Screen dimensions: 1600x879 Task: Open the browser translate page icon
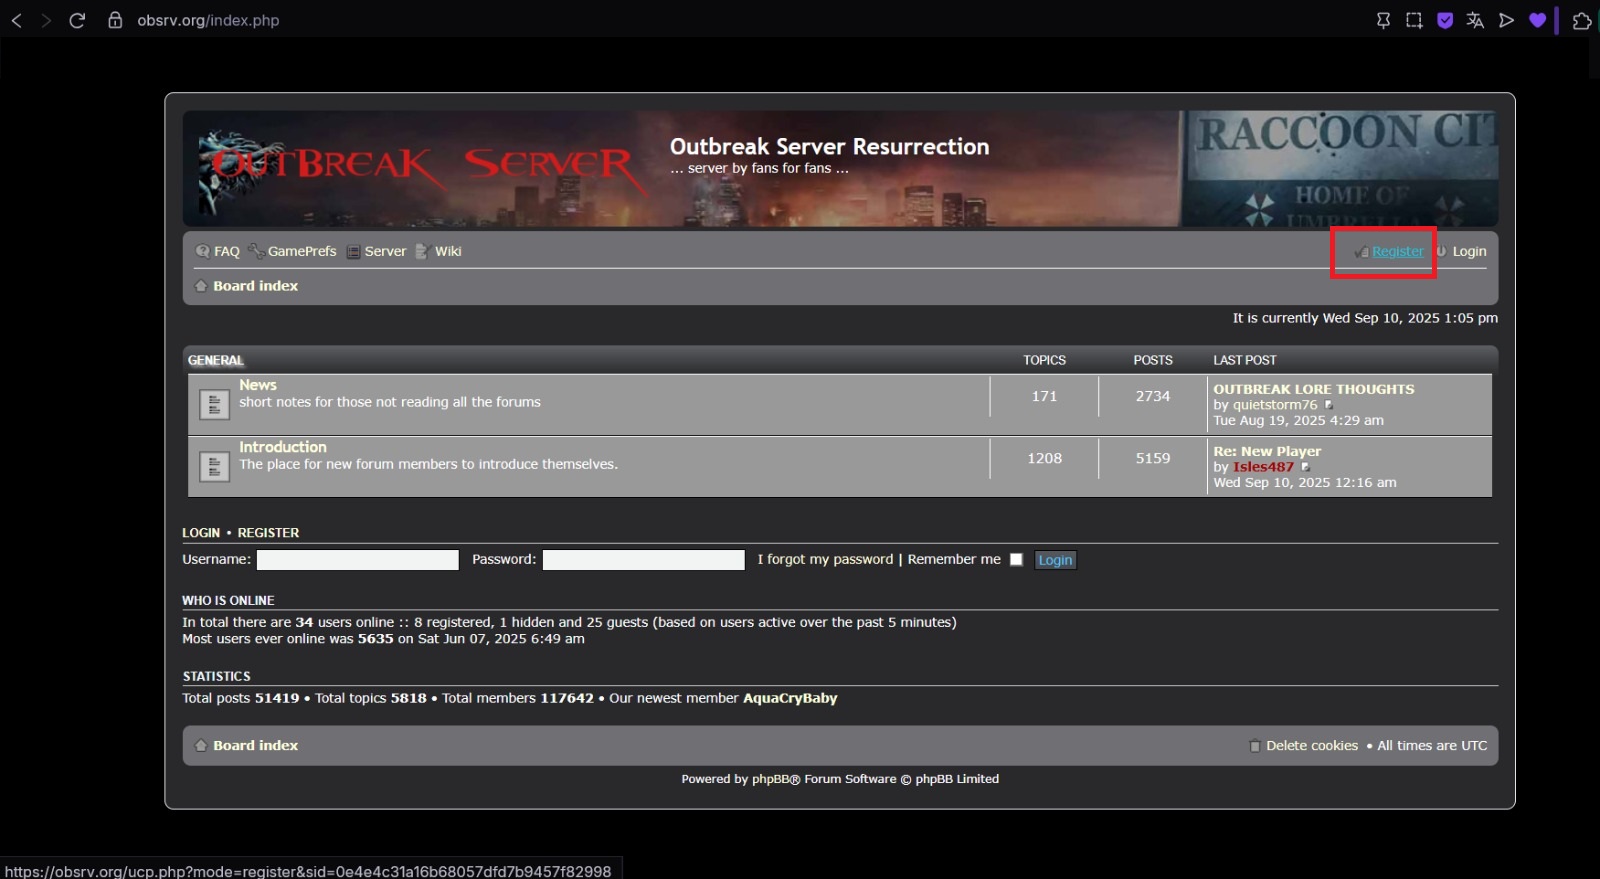(1475, 20)
